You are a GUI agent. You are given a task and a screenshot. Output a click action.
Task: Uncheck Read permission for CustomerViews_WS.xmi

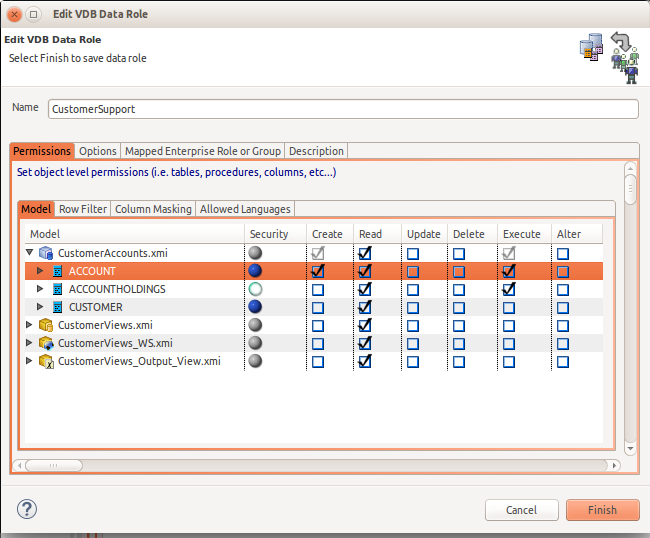pos(365,344)
